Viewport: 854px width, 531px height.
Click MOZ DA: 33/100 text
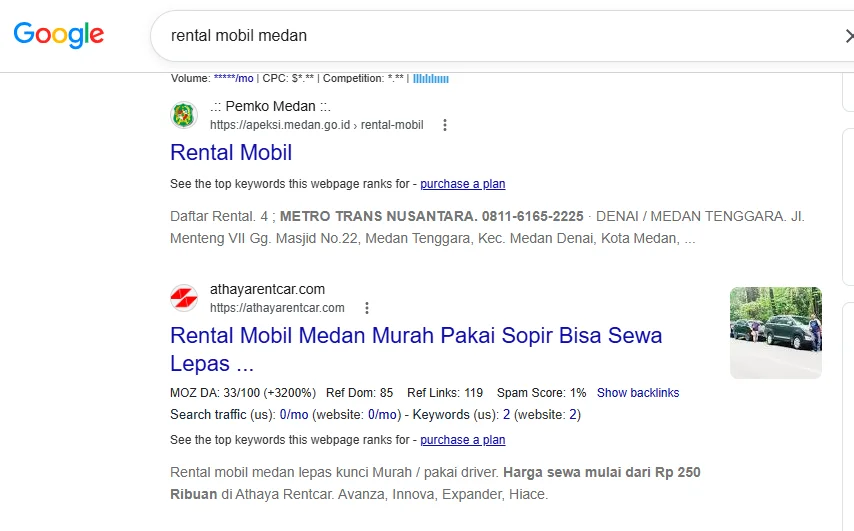tap(243, 393)
